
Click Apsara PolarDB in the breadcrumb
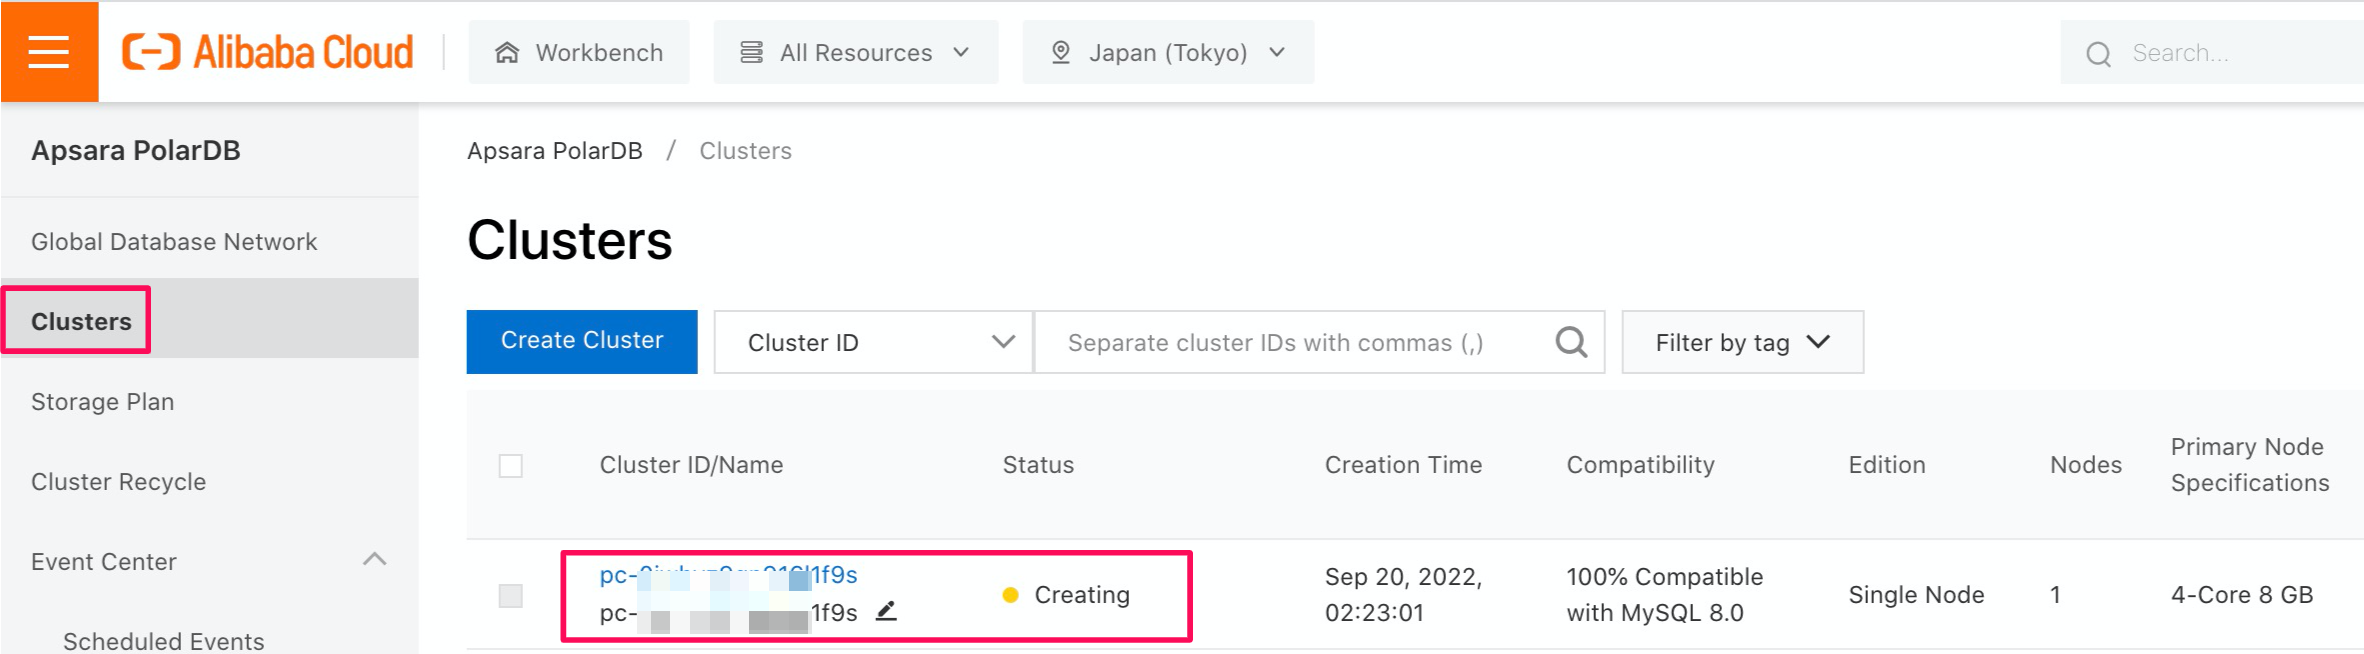555,151
